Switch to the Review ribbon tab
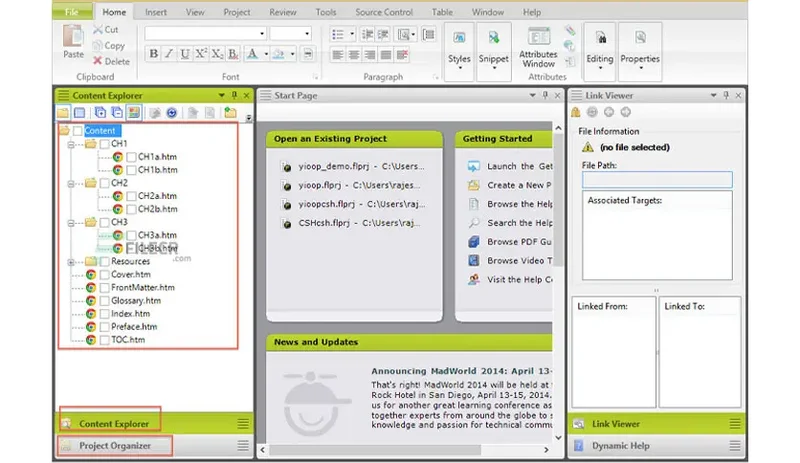The width and height of the screenshot is (800, 463). point(283,12)
